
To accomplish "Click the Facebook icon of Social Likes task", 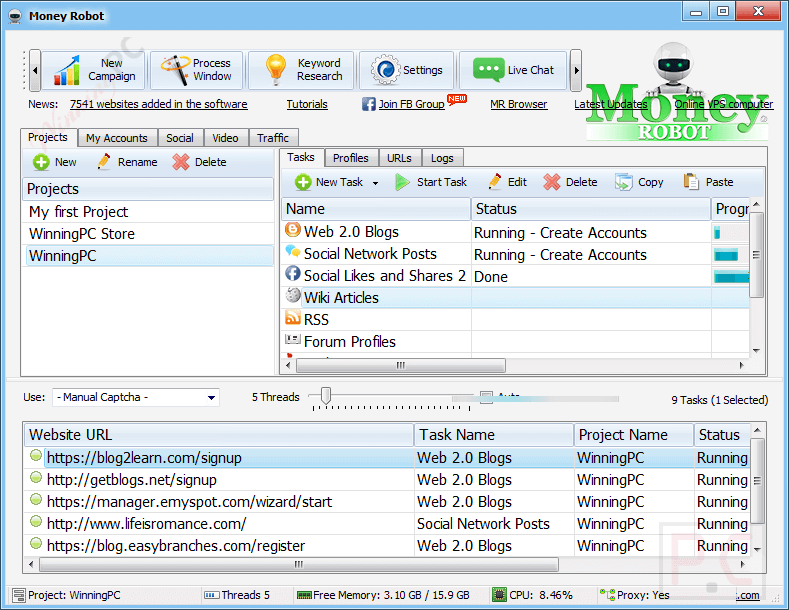I will [293, 274].
